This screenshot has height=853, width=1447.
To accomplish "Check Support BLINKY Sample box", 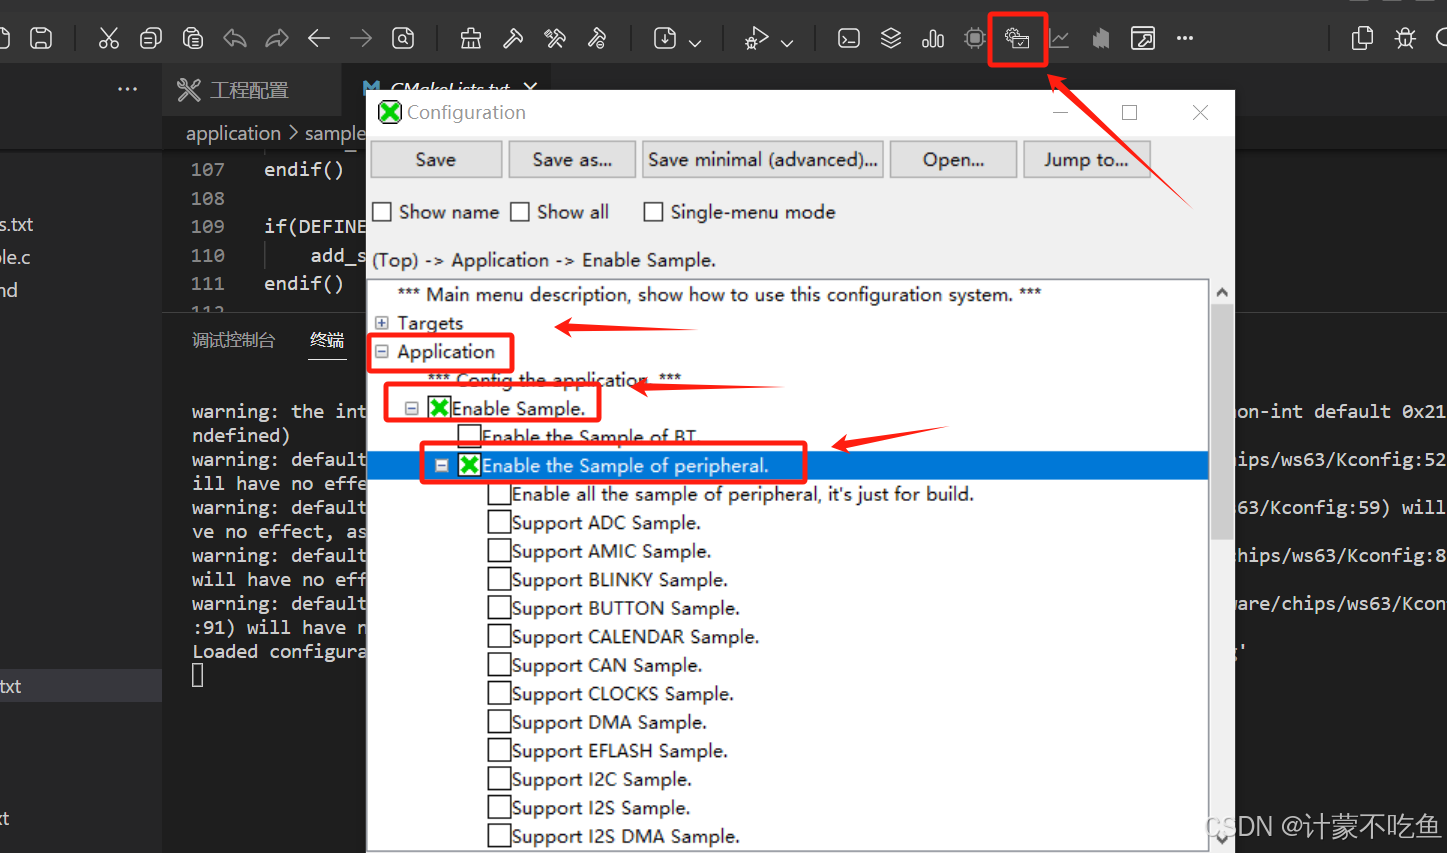I will coord(499,579).
